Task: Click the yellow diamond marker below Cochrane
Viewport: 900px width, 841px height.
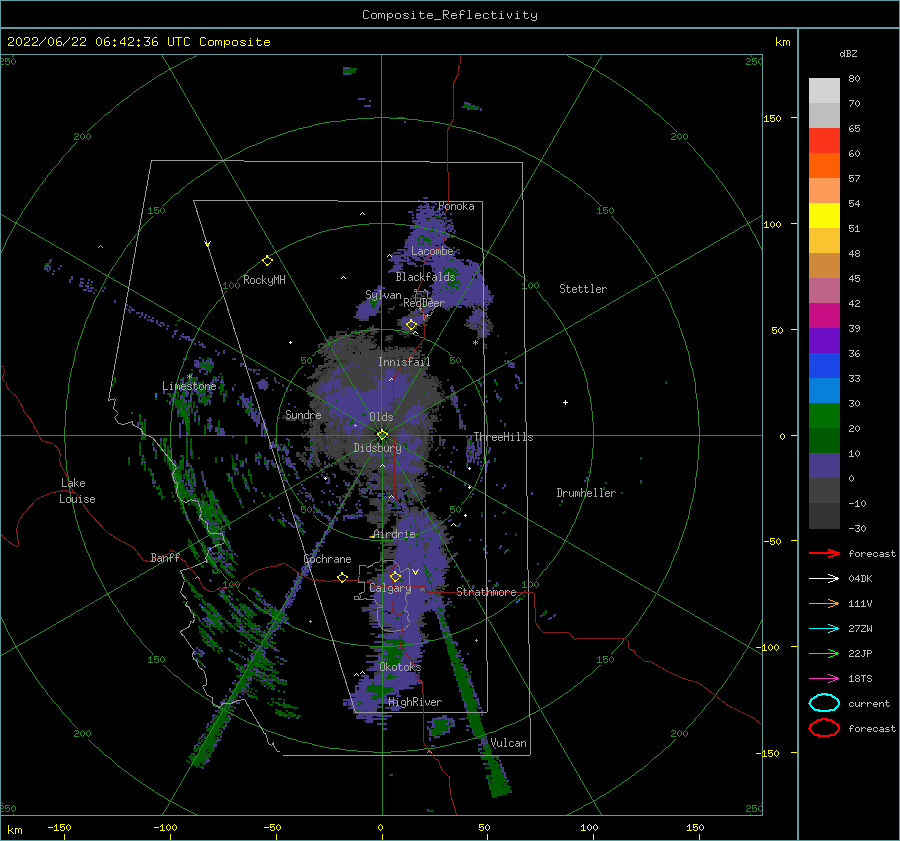Action: pos(343,577)
